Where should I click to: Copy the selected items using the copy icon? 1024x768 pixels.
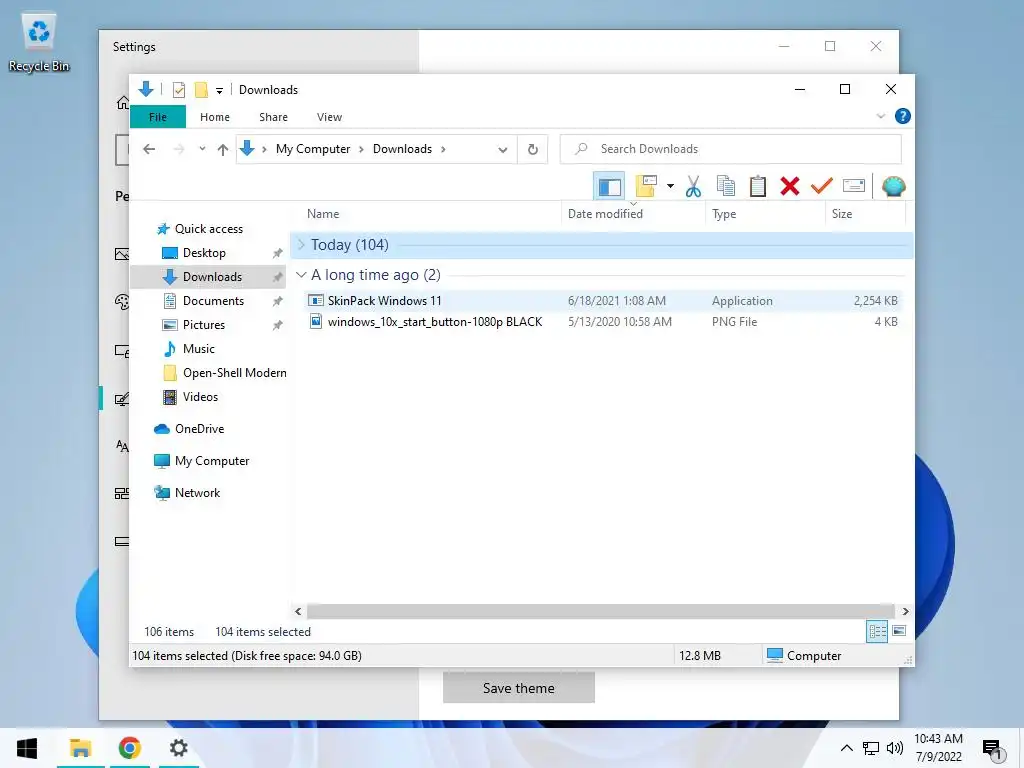(726, 186)
